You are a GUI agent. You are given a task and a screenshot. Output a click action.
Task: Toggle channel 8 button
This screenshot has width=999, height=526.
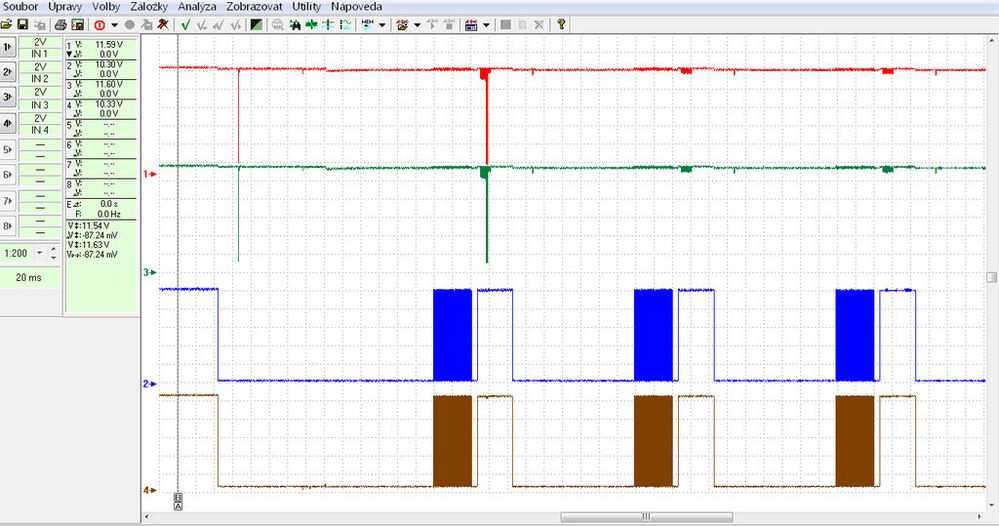coord(8,226)
